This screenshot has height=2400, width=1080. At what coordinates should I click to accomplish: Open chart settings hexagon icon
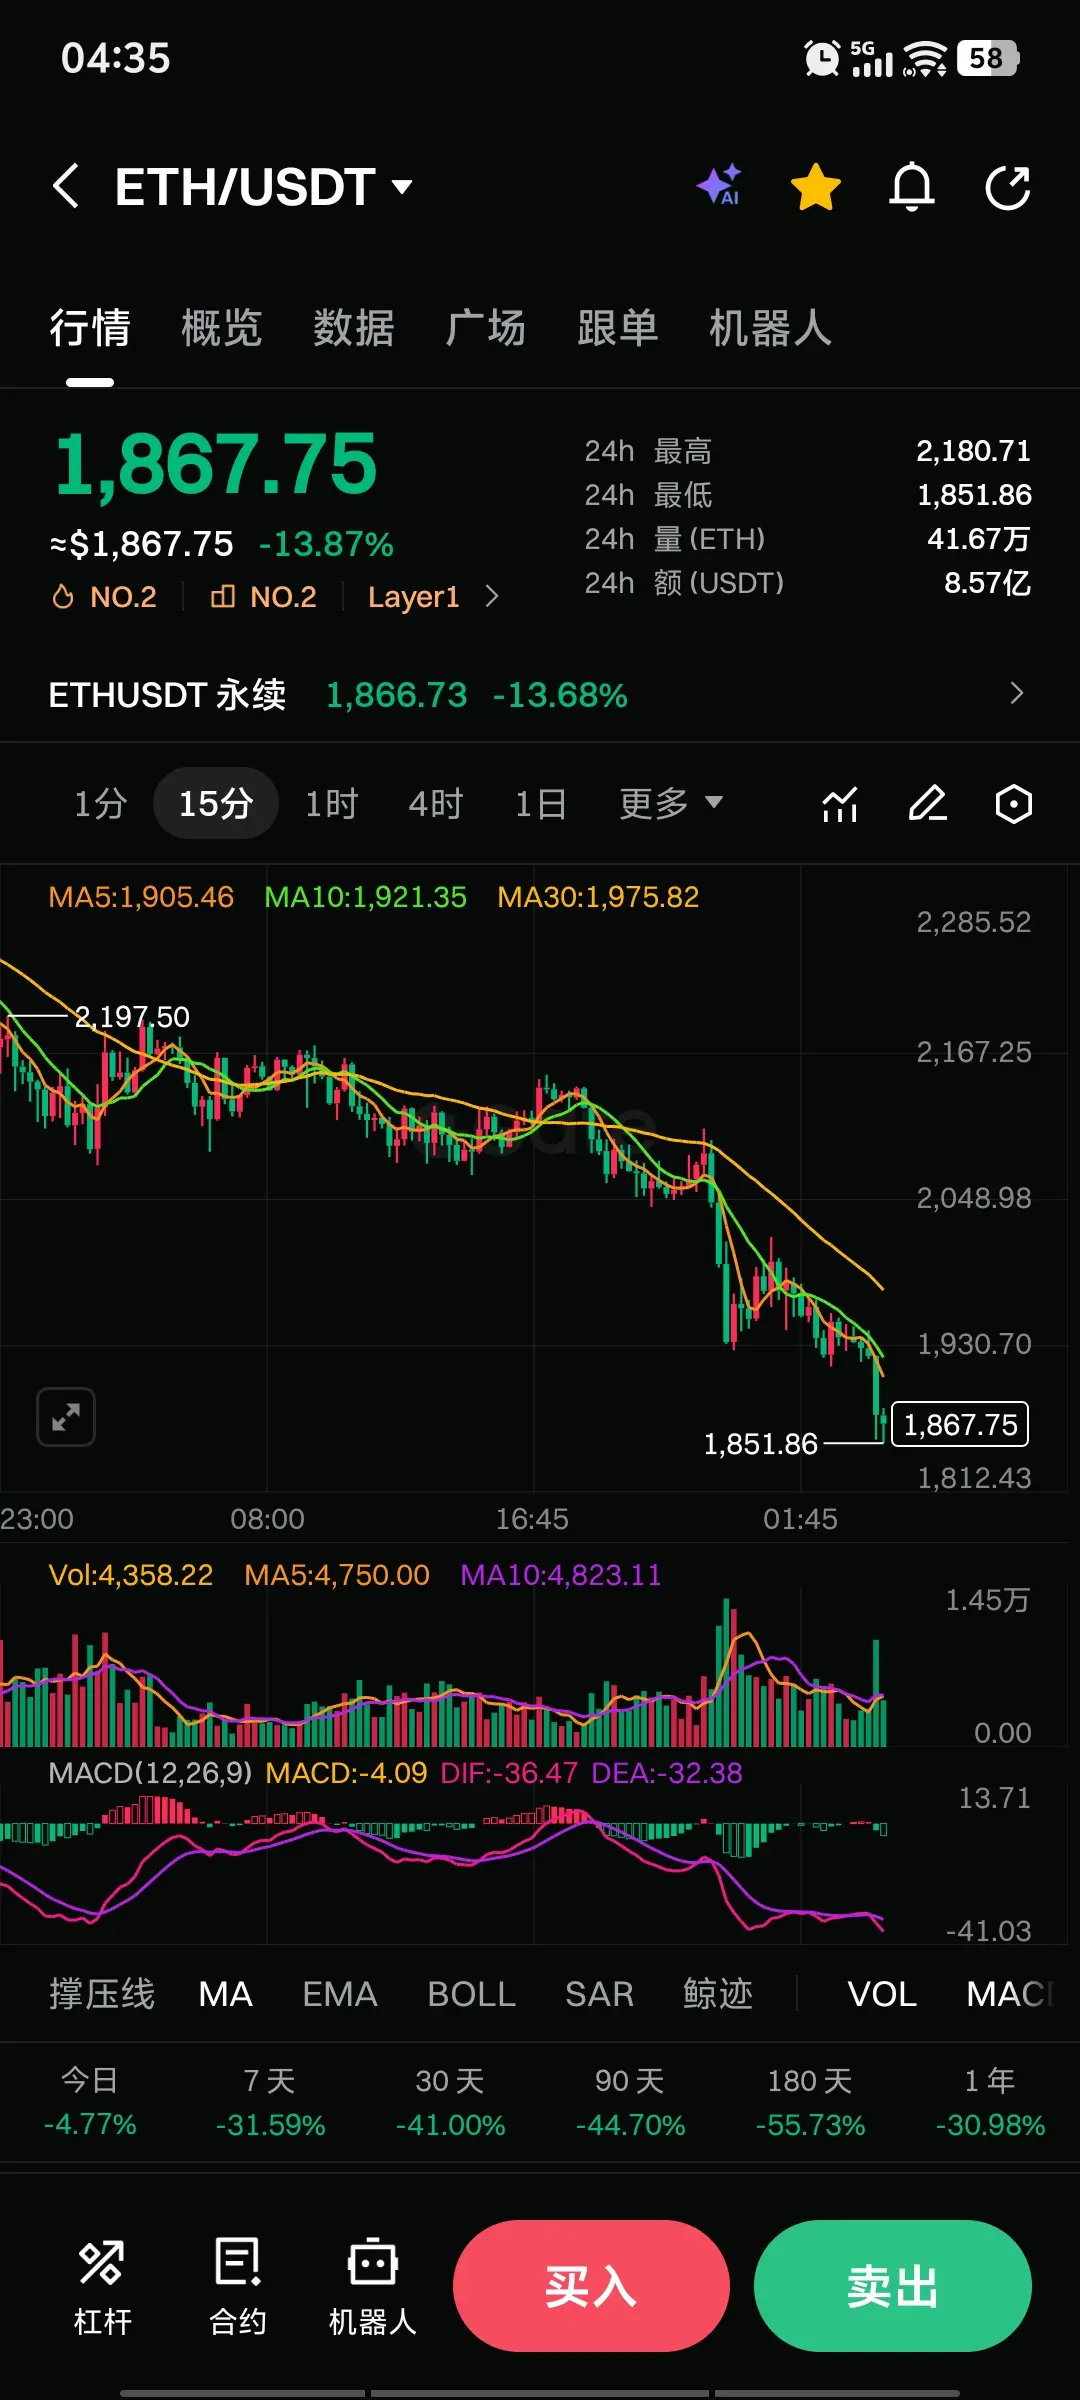(x=1014, y=804)
